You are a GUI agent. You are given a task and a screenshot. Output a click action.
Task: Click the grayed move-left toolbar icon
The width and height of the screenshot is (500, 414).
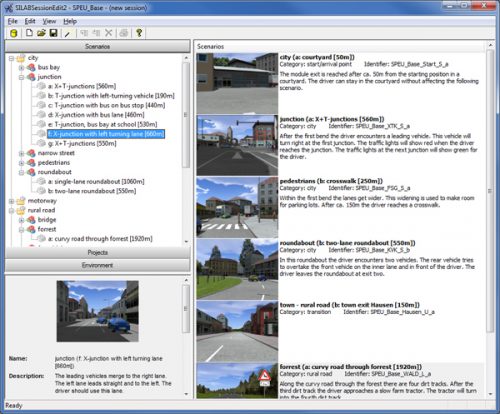(x=84, y=33)
